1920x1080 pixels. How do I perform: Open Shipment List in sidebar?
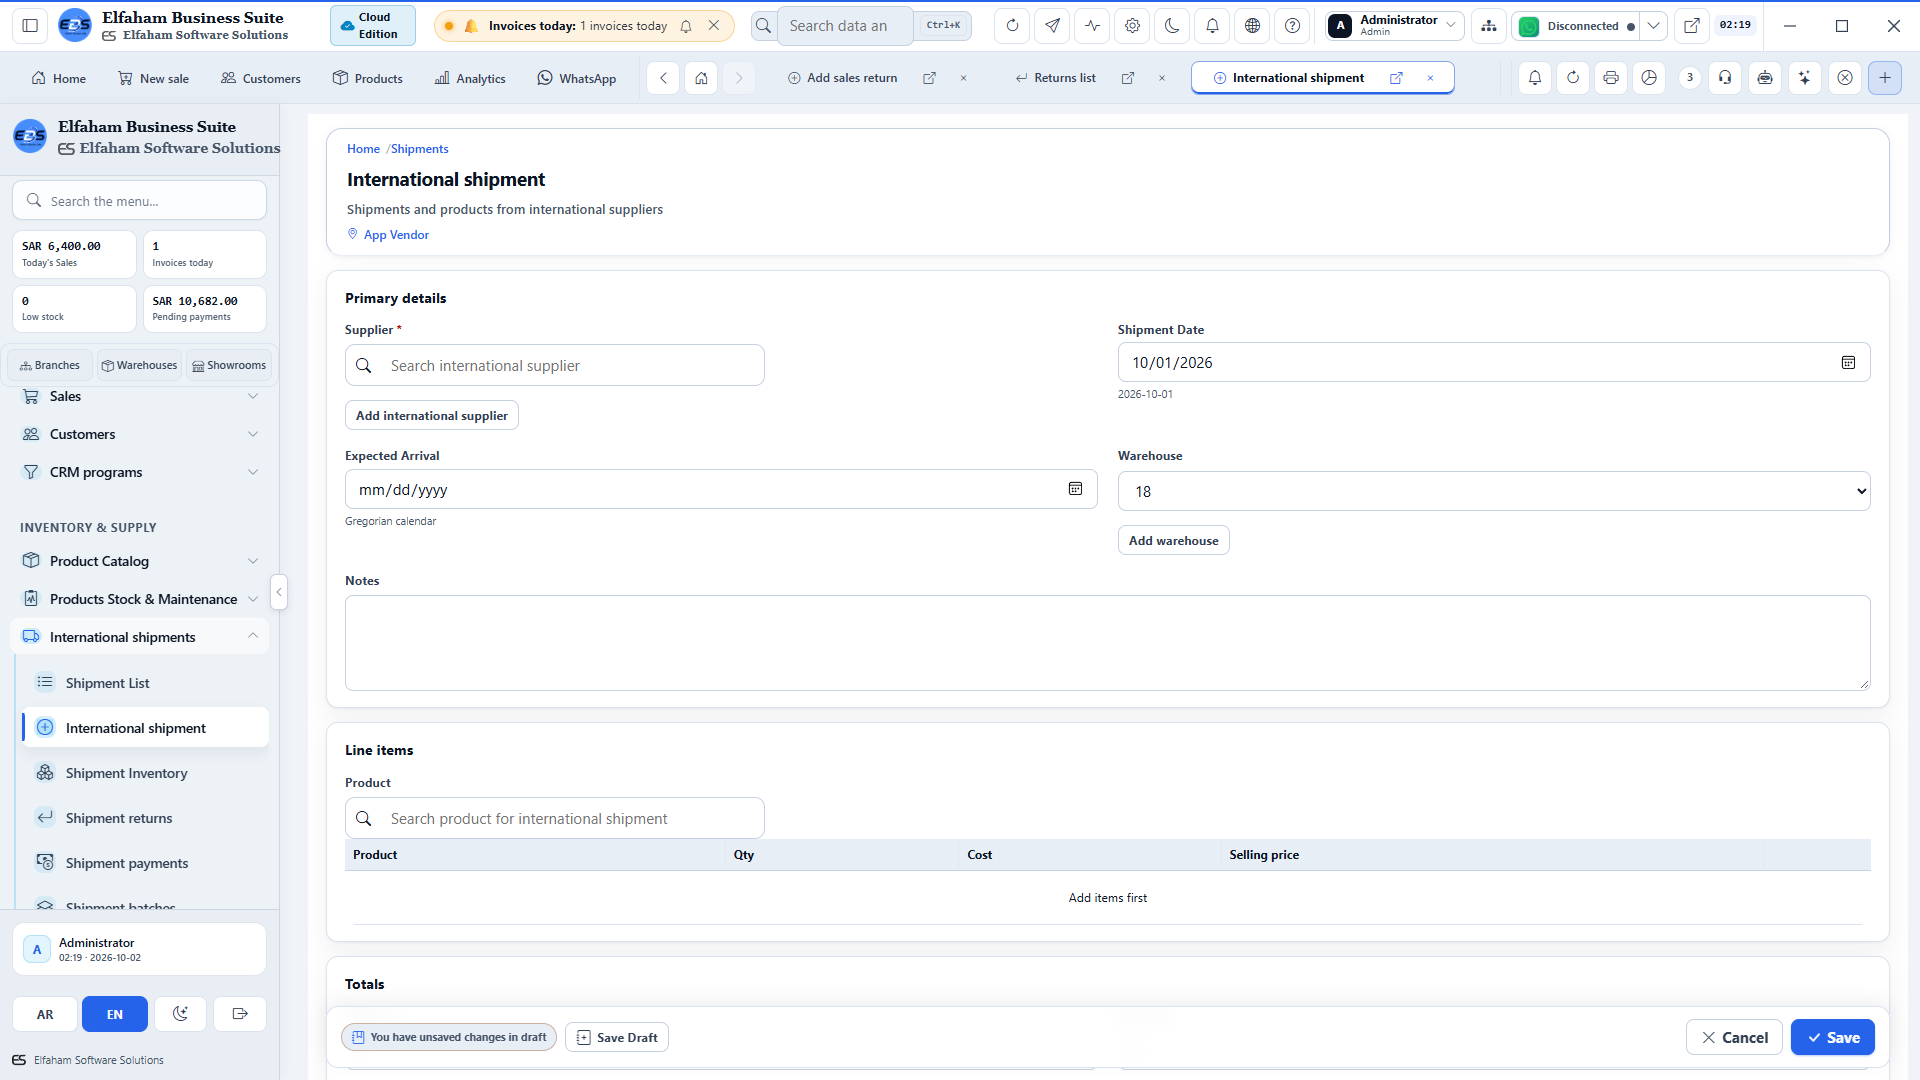146,684
